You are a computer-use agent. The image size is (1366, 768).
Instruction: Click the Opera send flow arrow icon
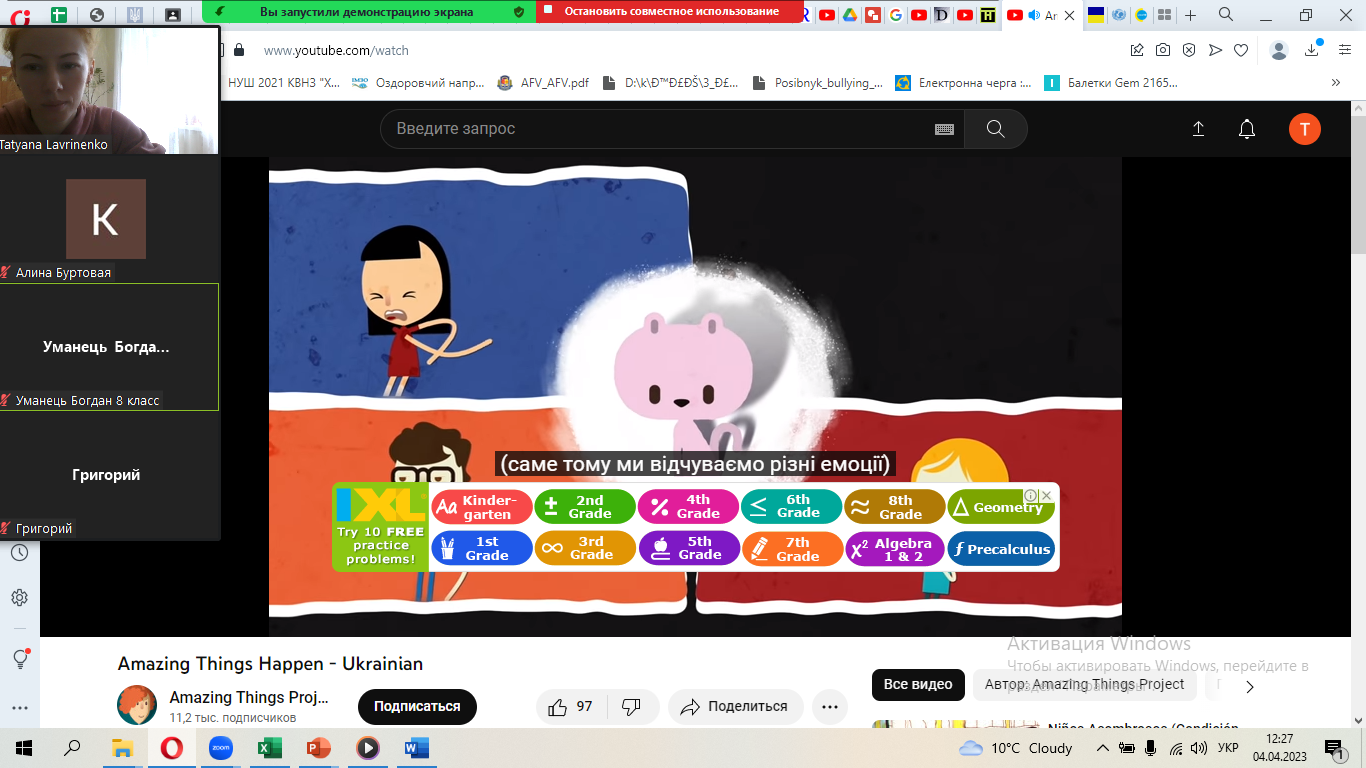pyautogui.click(x=1215, y=50)
